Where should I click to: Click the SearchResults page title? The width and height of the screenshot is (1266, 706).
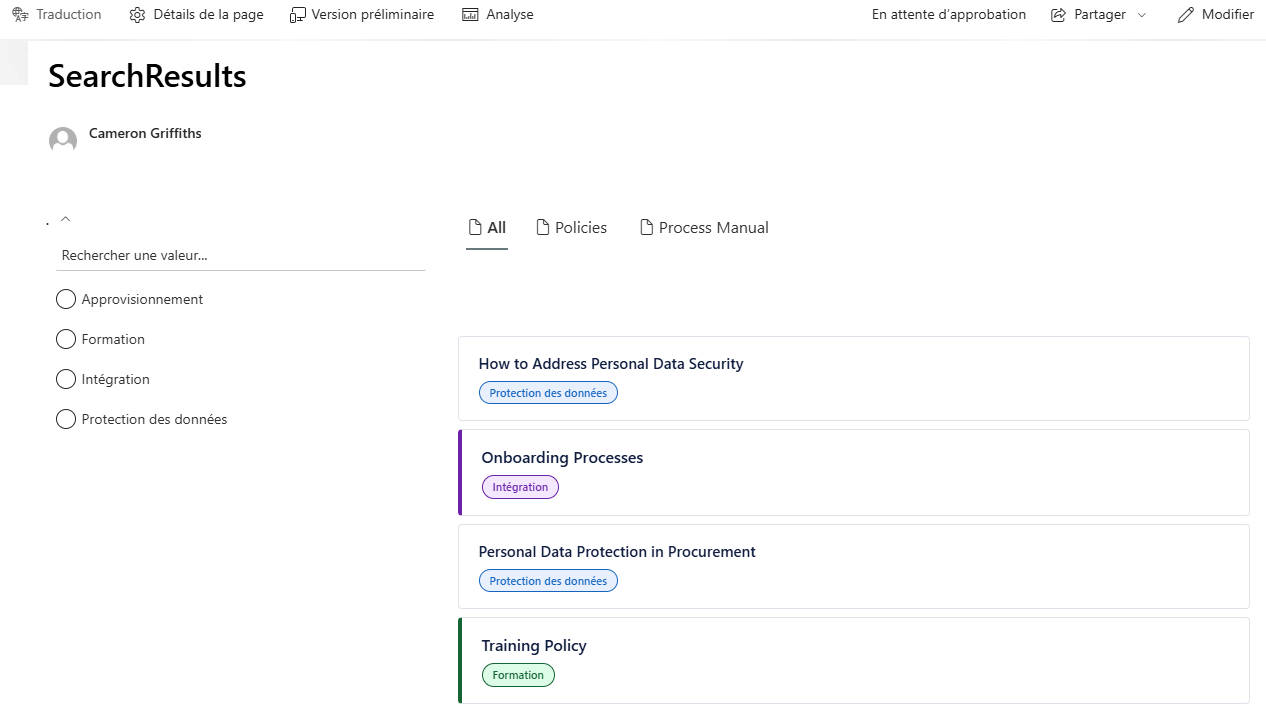[147, 76]
